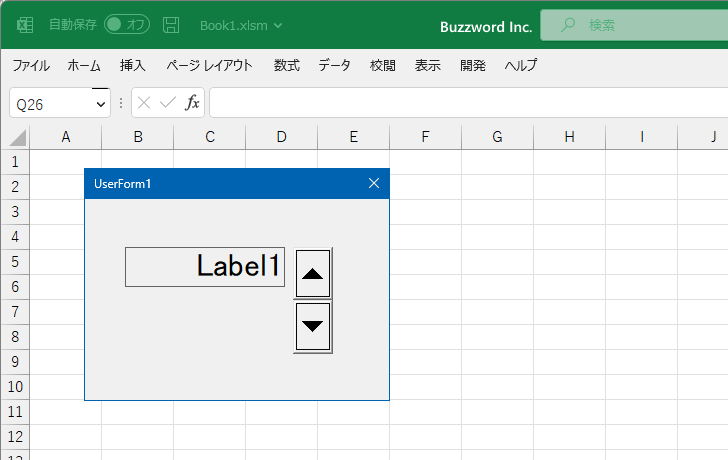Open the ヘルプ ribbon tab
This screenshot has height=460, width=728.
click(521, 65)
